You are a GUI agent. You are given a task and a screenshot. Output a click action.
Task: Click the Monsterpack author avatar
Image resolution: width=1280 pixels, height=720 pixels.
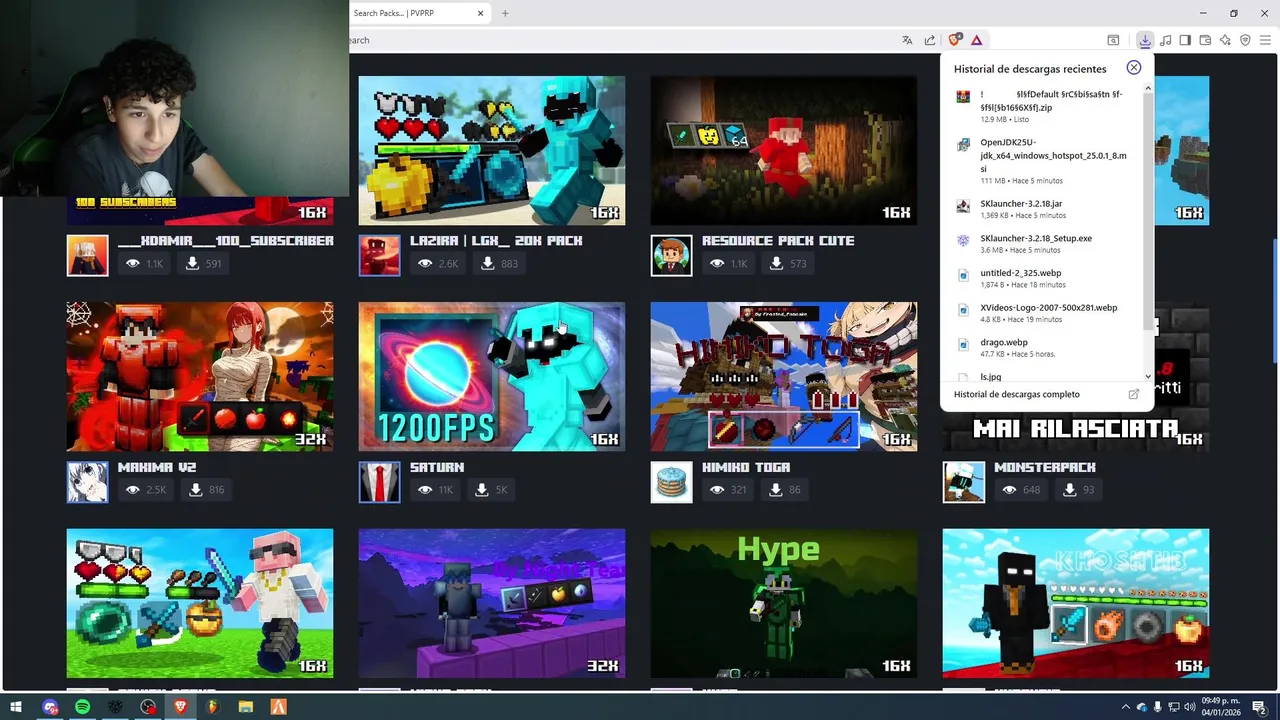pyautogui.click(x=964, y=482)
